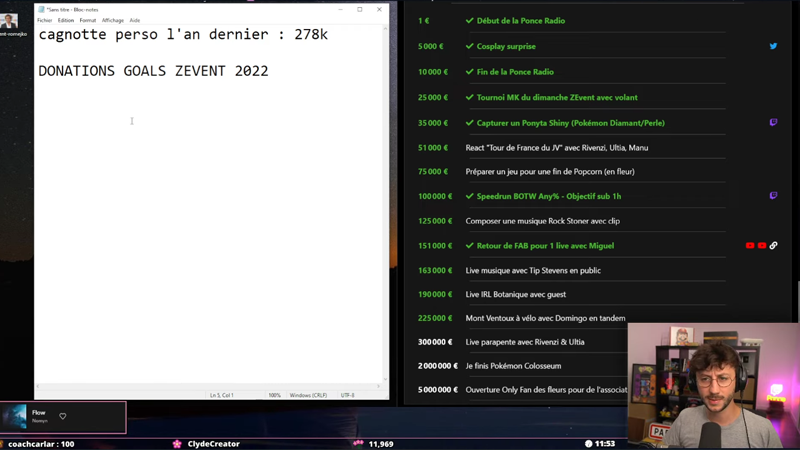Viewport: 800px width, 450px height.
Task: Click the 100 000 € amount
Action: 435,196
